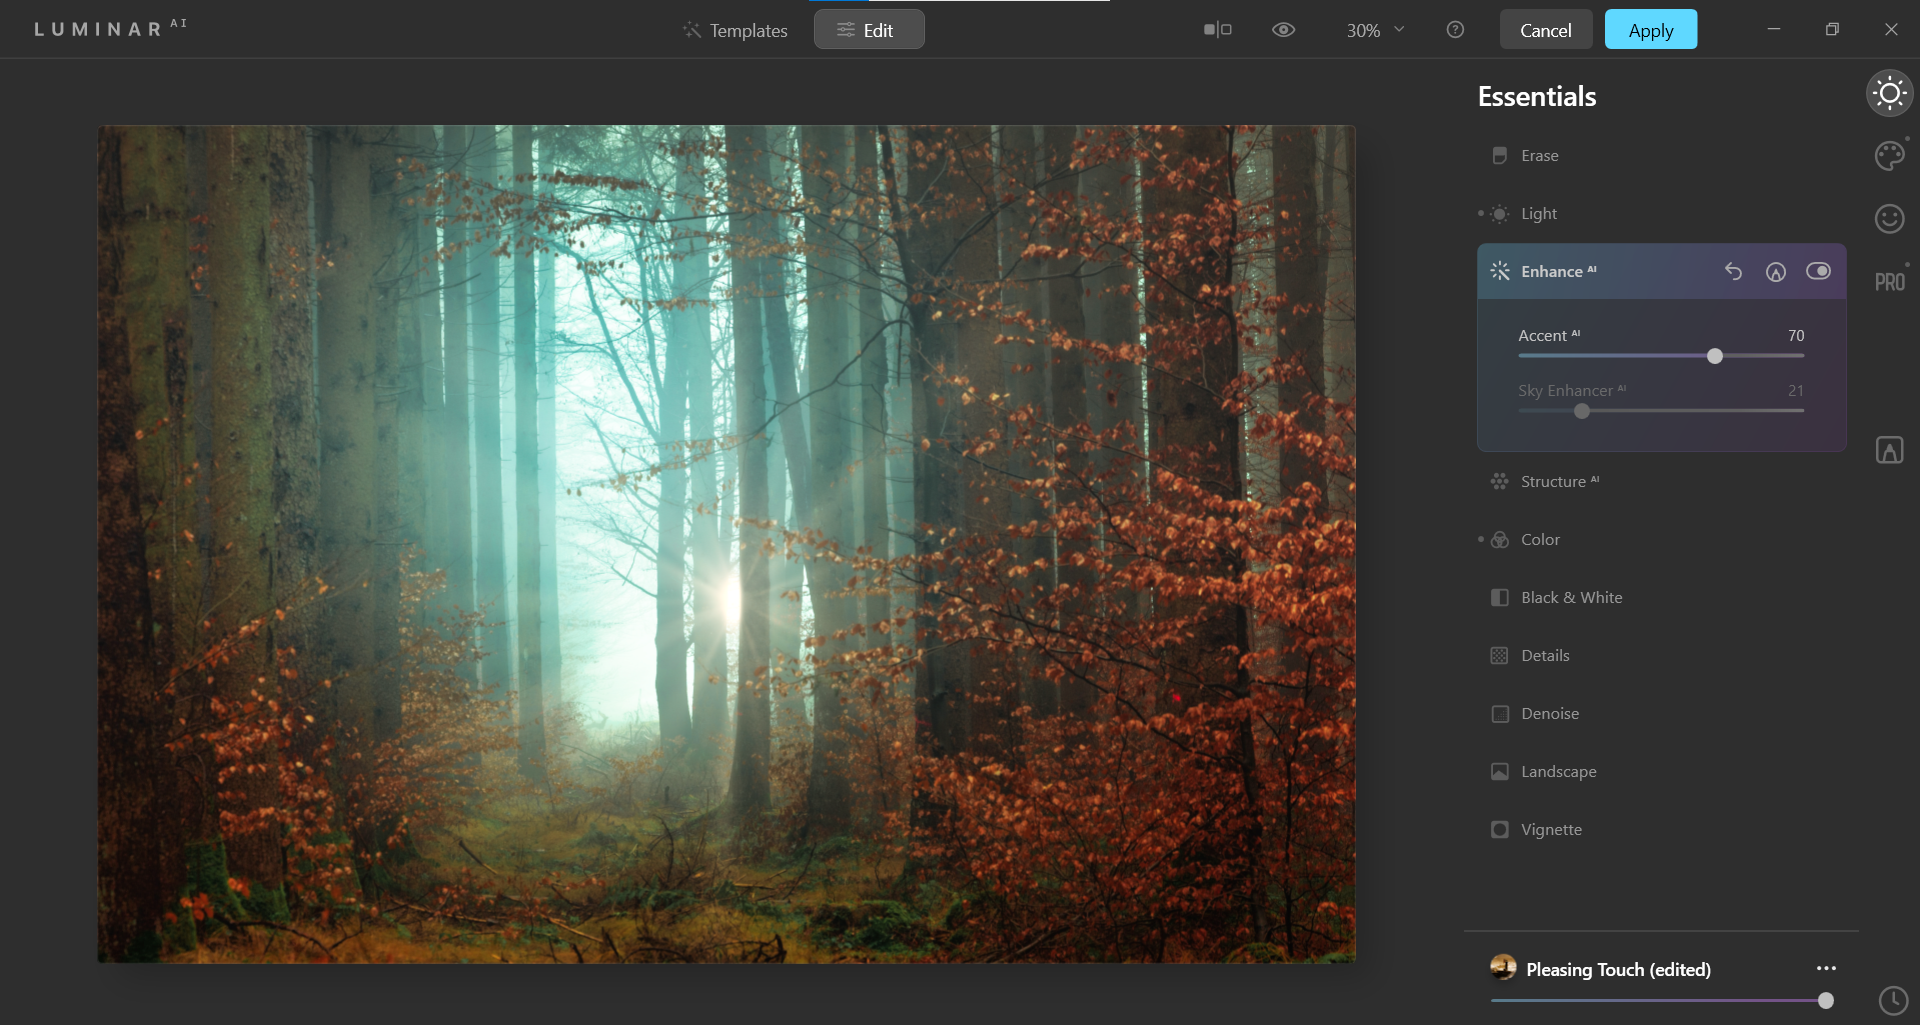Click the Templates sparkle icon
The image size is (1920, 1025).
pos(692,30)
